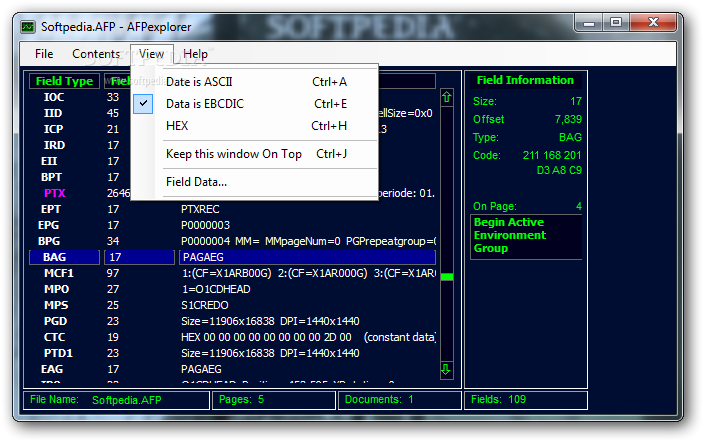This screenshot has height=442, width=704.
Task: Click the HEX constant data text in CTC row
Action: [308, 337]
